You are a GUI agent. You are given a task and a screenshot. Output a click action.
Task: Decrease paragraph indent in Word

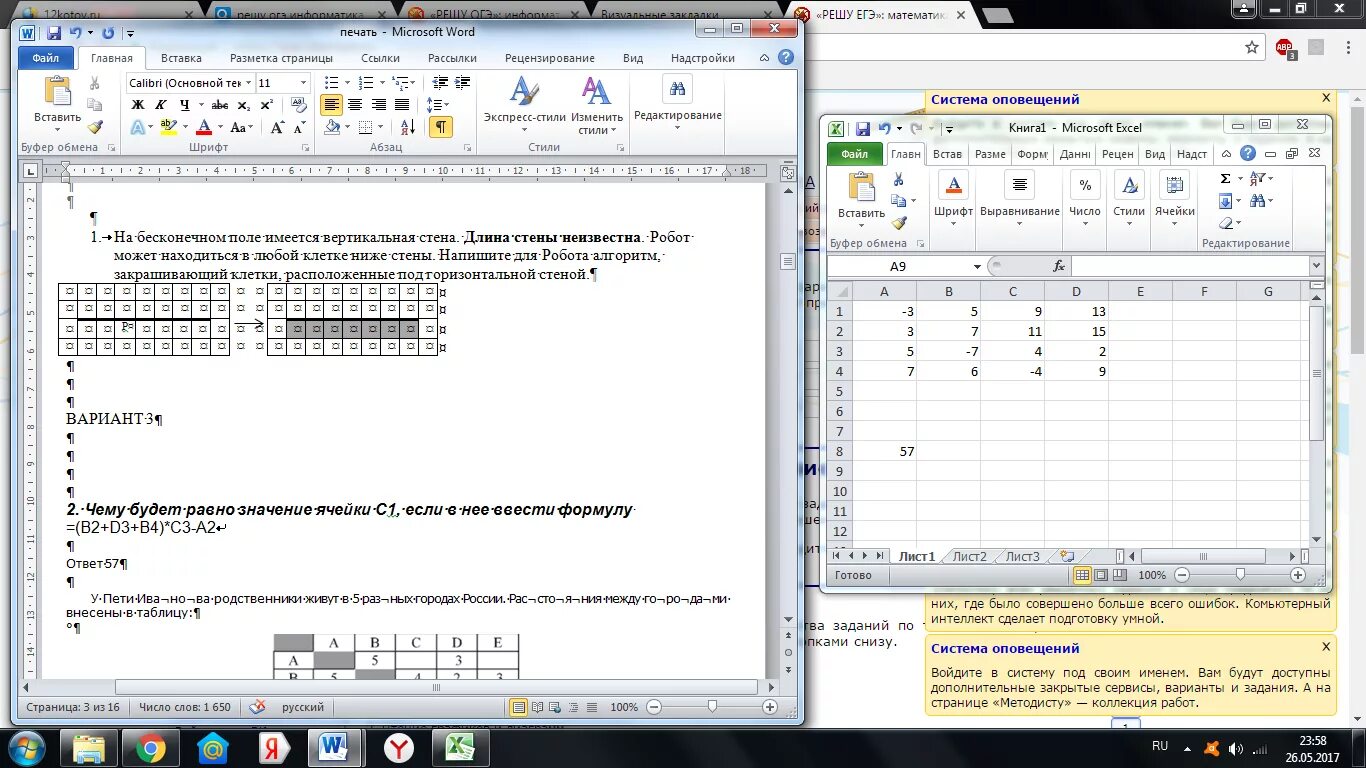point(442,83)
